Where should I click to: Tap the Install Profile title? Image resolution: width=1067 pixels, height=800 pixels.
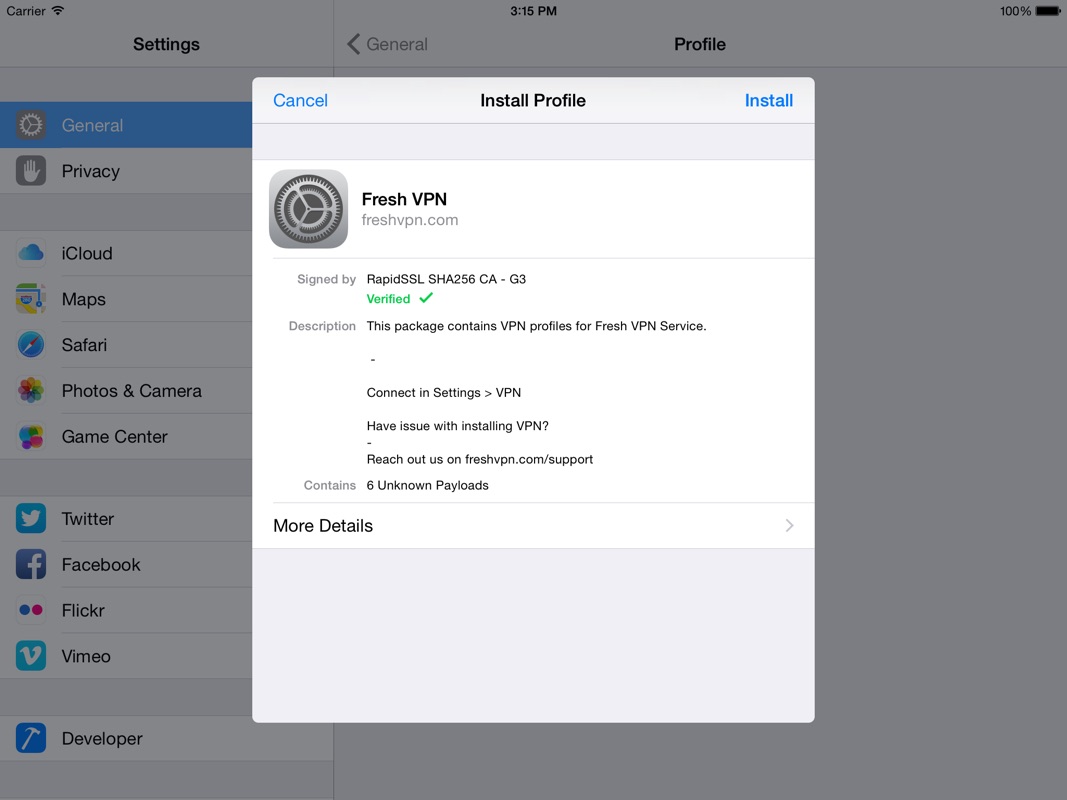pyautogui.click(x=533, y=101)
